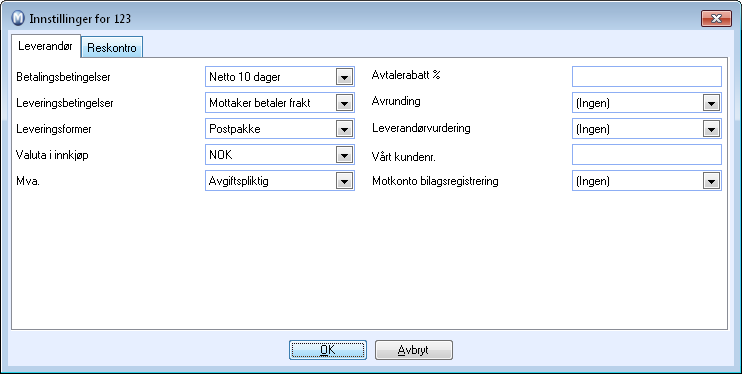Expand the Avrunding dropdown arrow
This screenshot has height=374, width=742.
coord(711,103)
